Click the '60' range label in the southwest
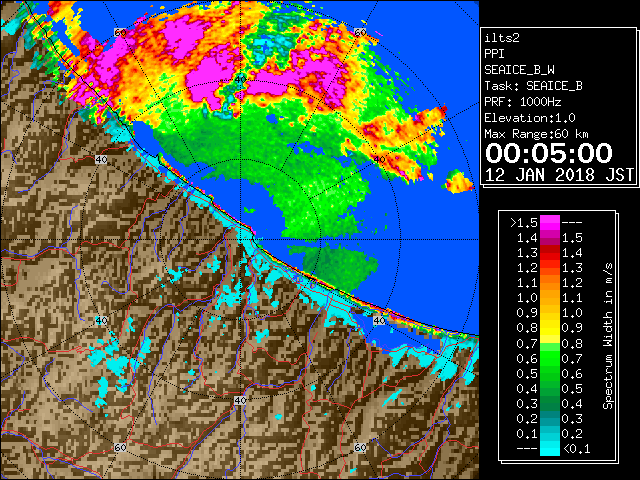 [120, 447]
